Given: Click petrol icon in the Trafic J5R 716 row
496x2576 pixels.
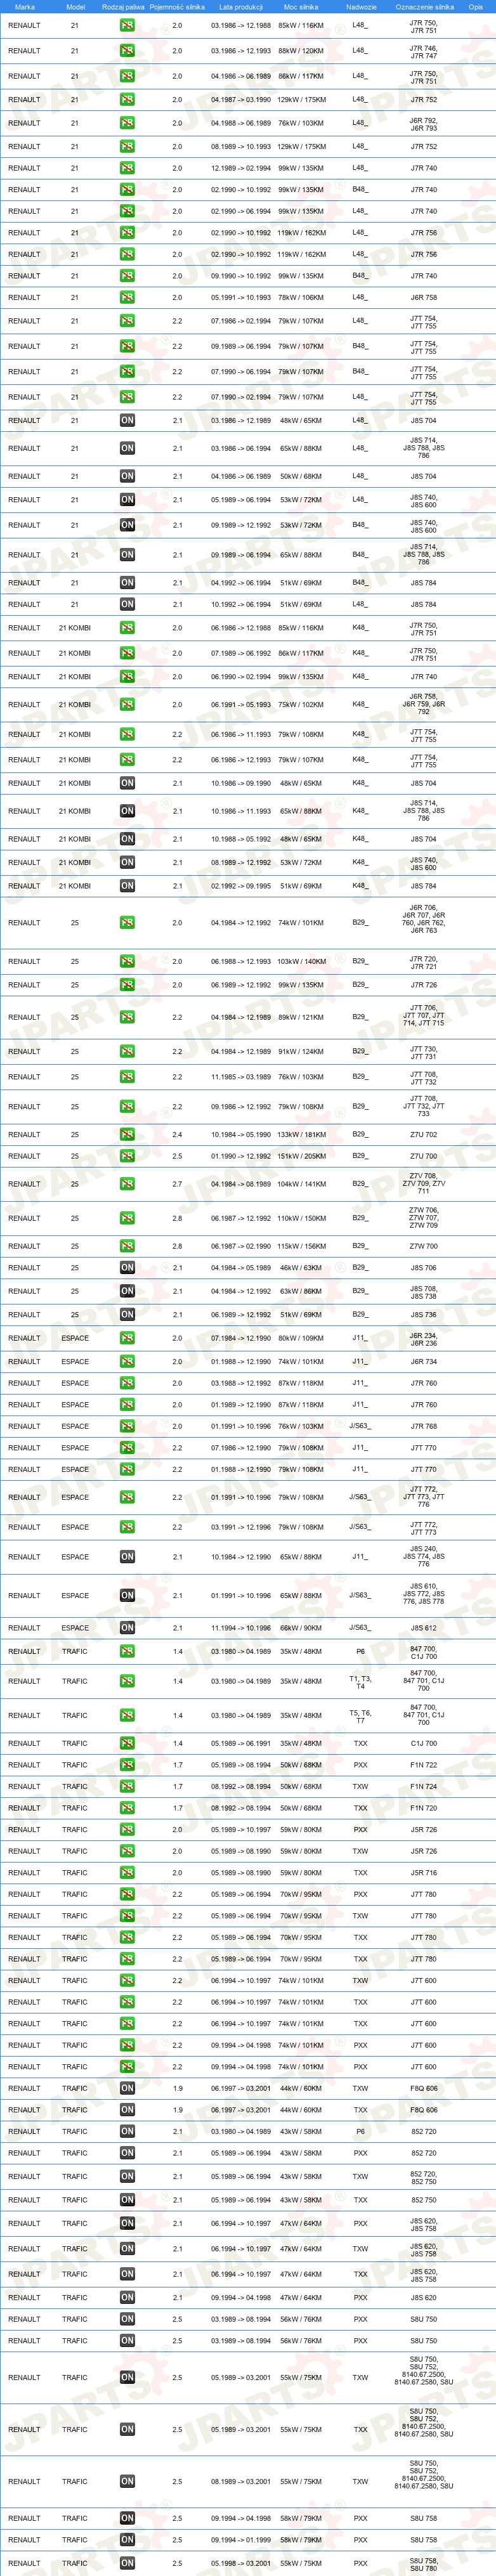Looking at the screenshot, I should pyautogui.click(x=127, y=1872).
